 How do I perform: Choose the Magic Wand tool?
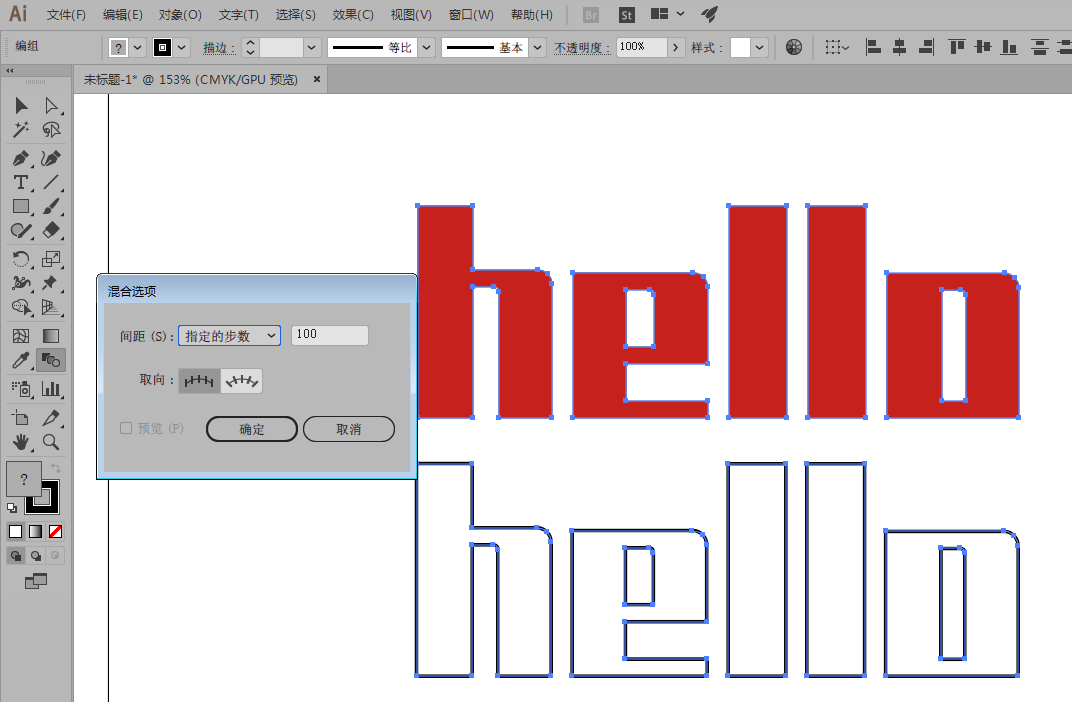[21, 129]
